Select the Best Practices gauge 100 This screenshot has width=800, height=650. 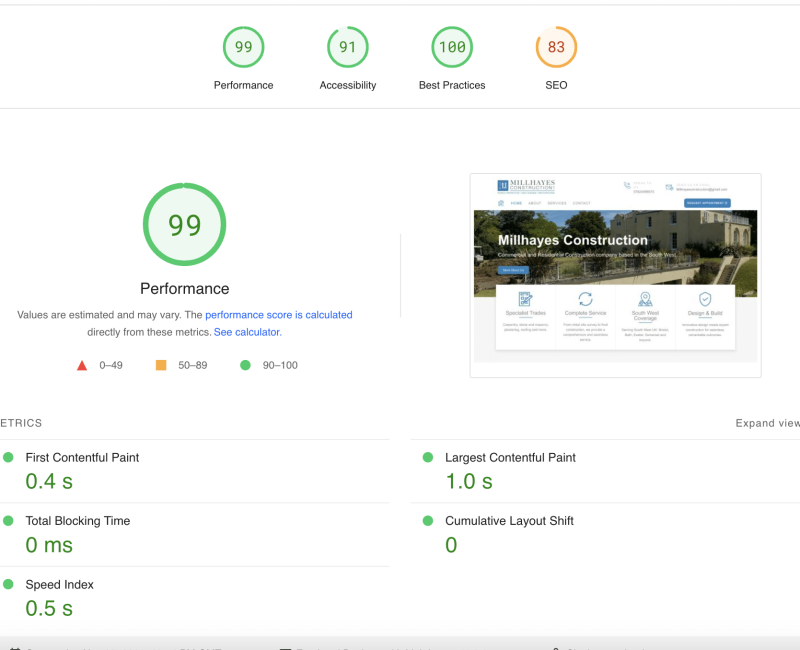[452, 48]
